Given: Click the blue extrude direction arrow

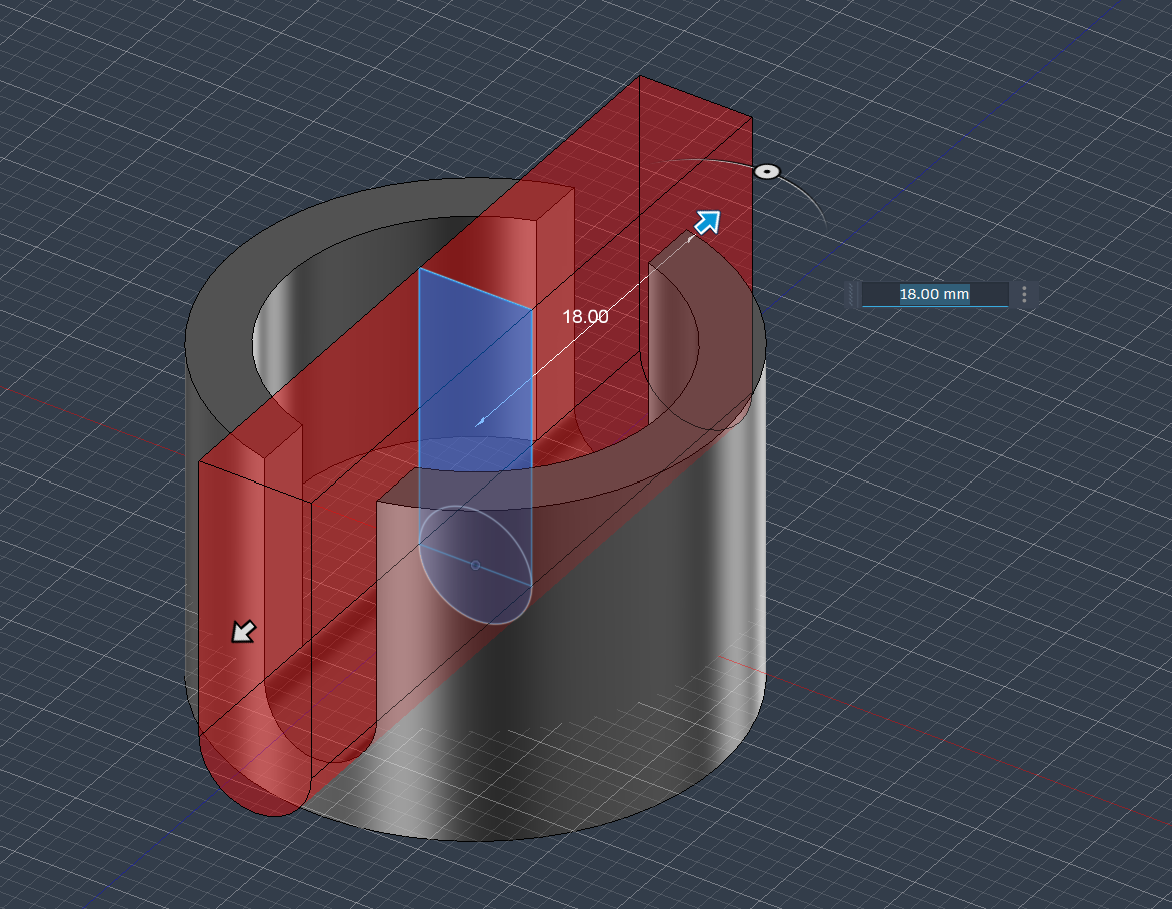Looking at the screenshot, I should (707, 223).
